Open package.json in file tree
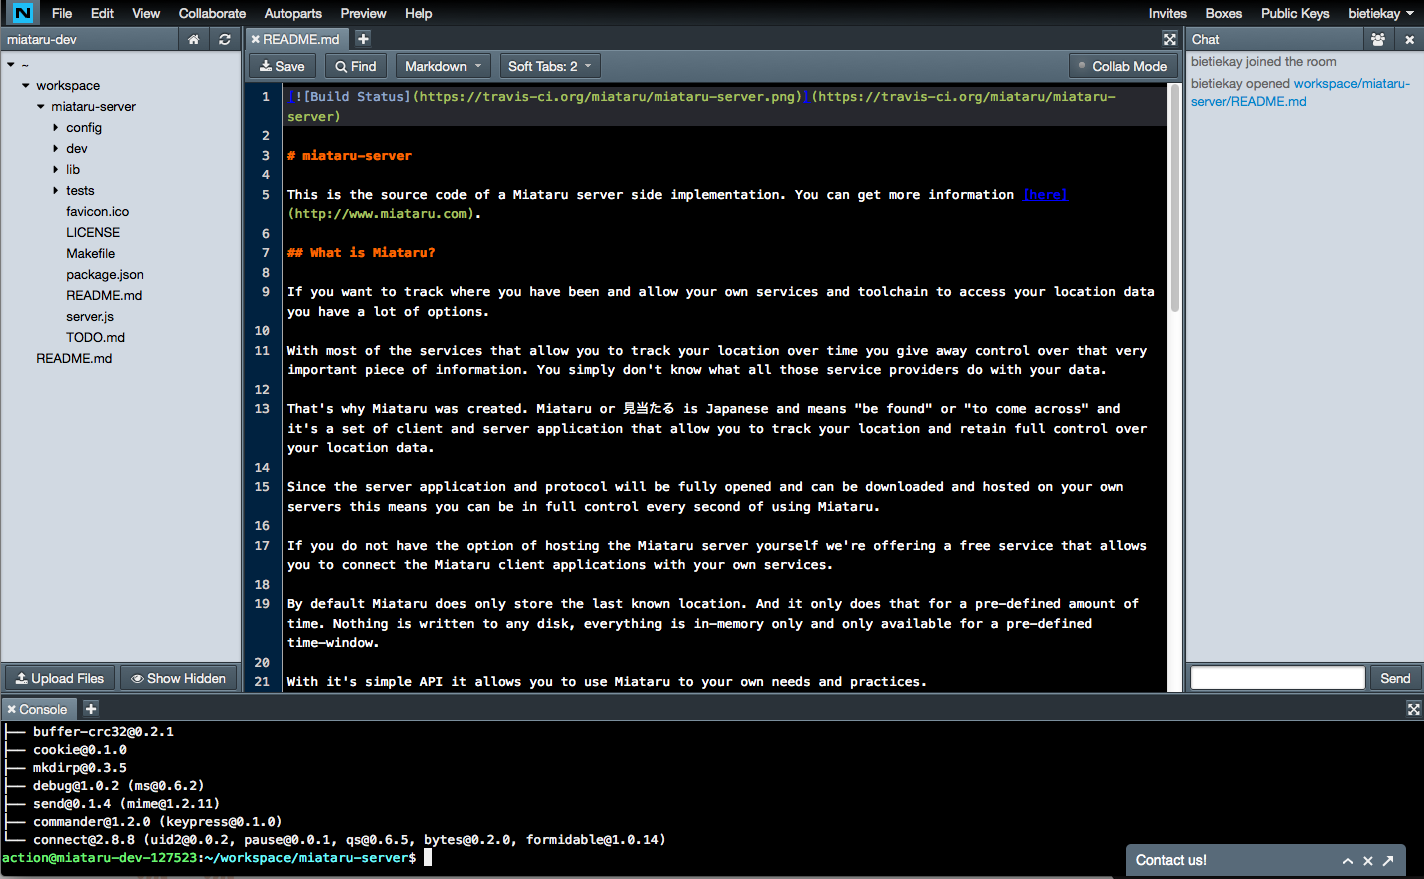 pyautogui.click(x=105, y=275)
